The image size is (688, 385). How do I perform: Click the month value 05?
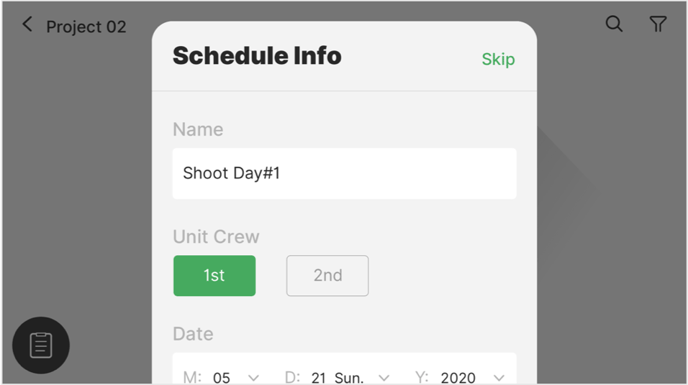[221, 378]
